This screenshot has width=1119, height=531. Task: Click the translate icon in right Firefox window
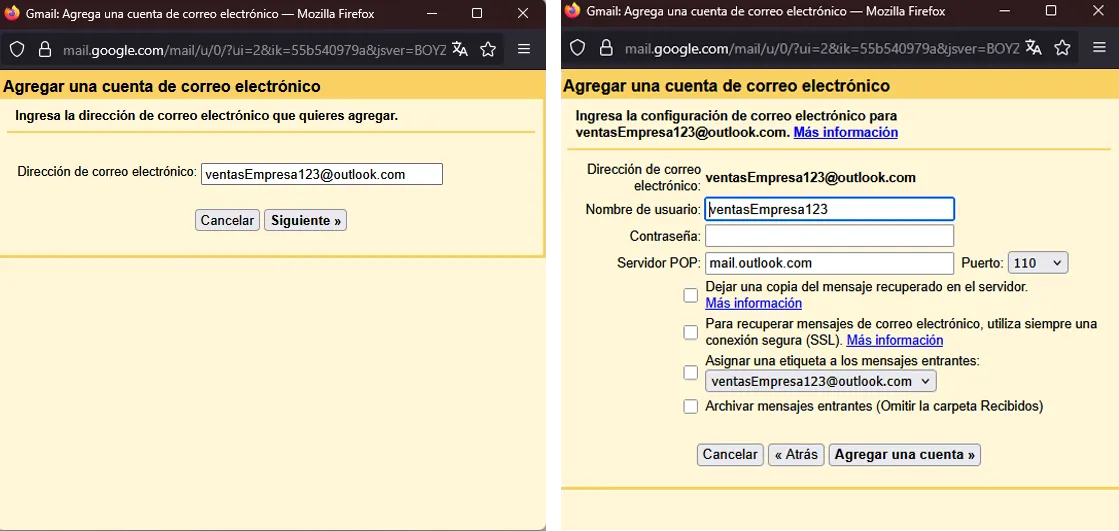[x=1033, y=47]
